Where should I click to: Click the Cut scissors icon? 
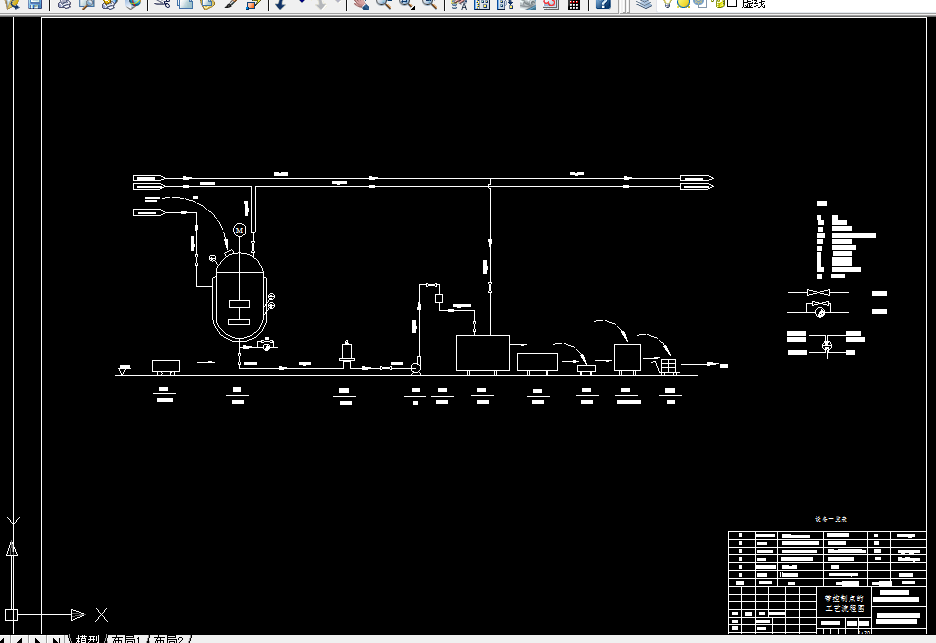tap(162, 4)
